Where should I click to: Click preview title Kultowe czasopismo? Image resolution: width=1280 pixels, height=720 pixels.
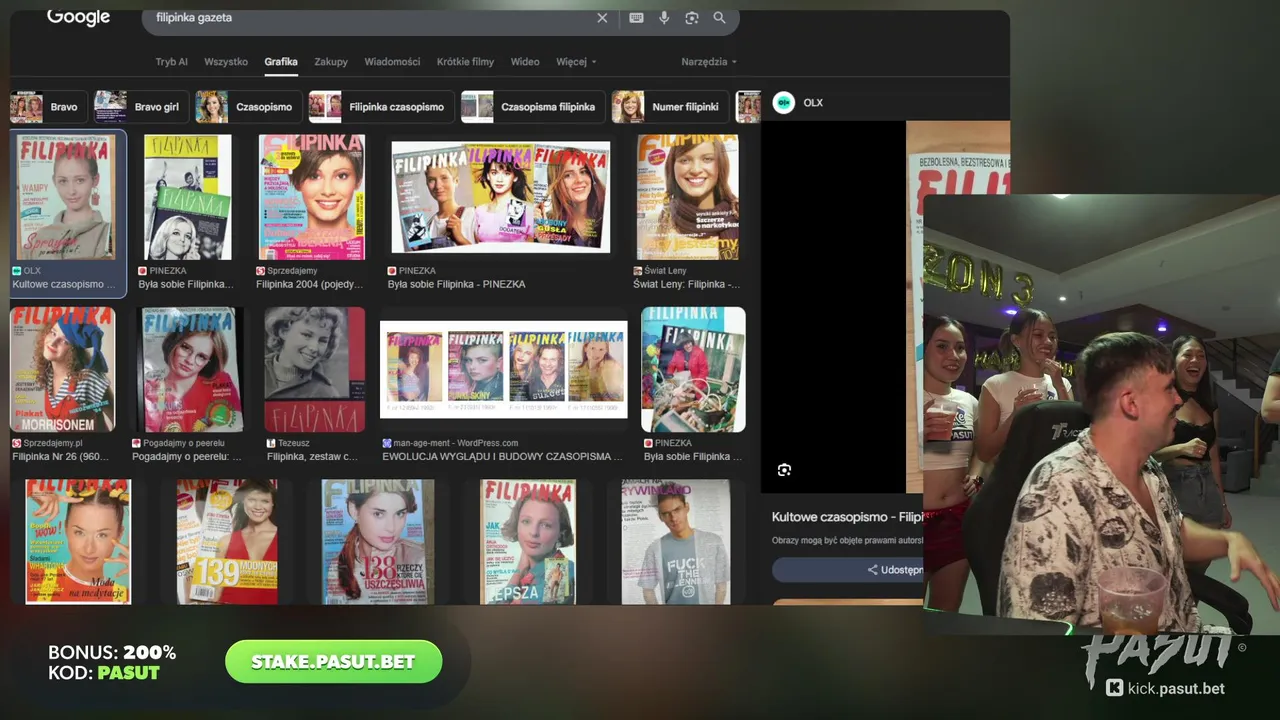(x=846, y=517)
